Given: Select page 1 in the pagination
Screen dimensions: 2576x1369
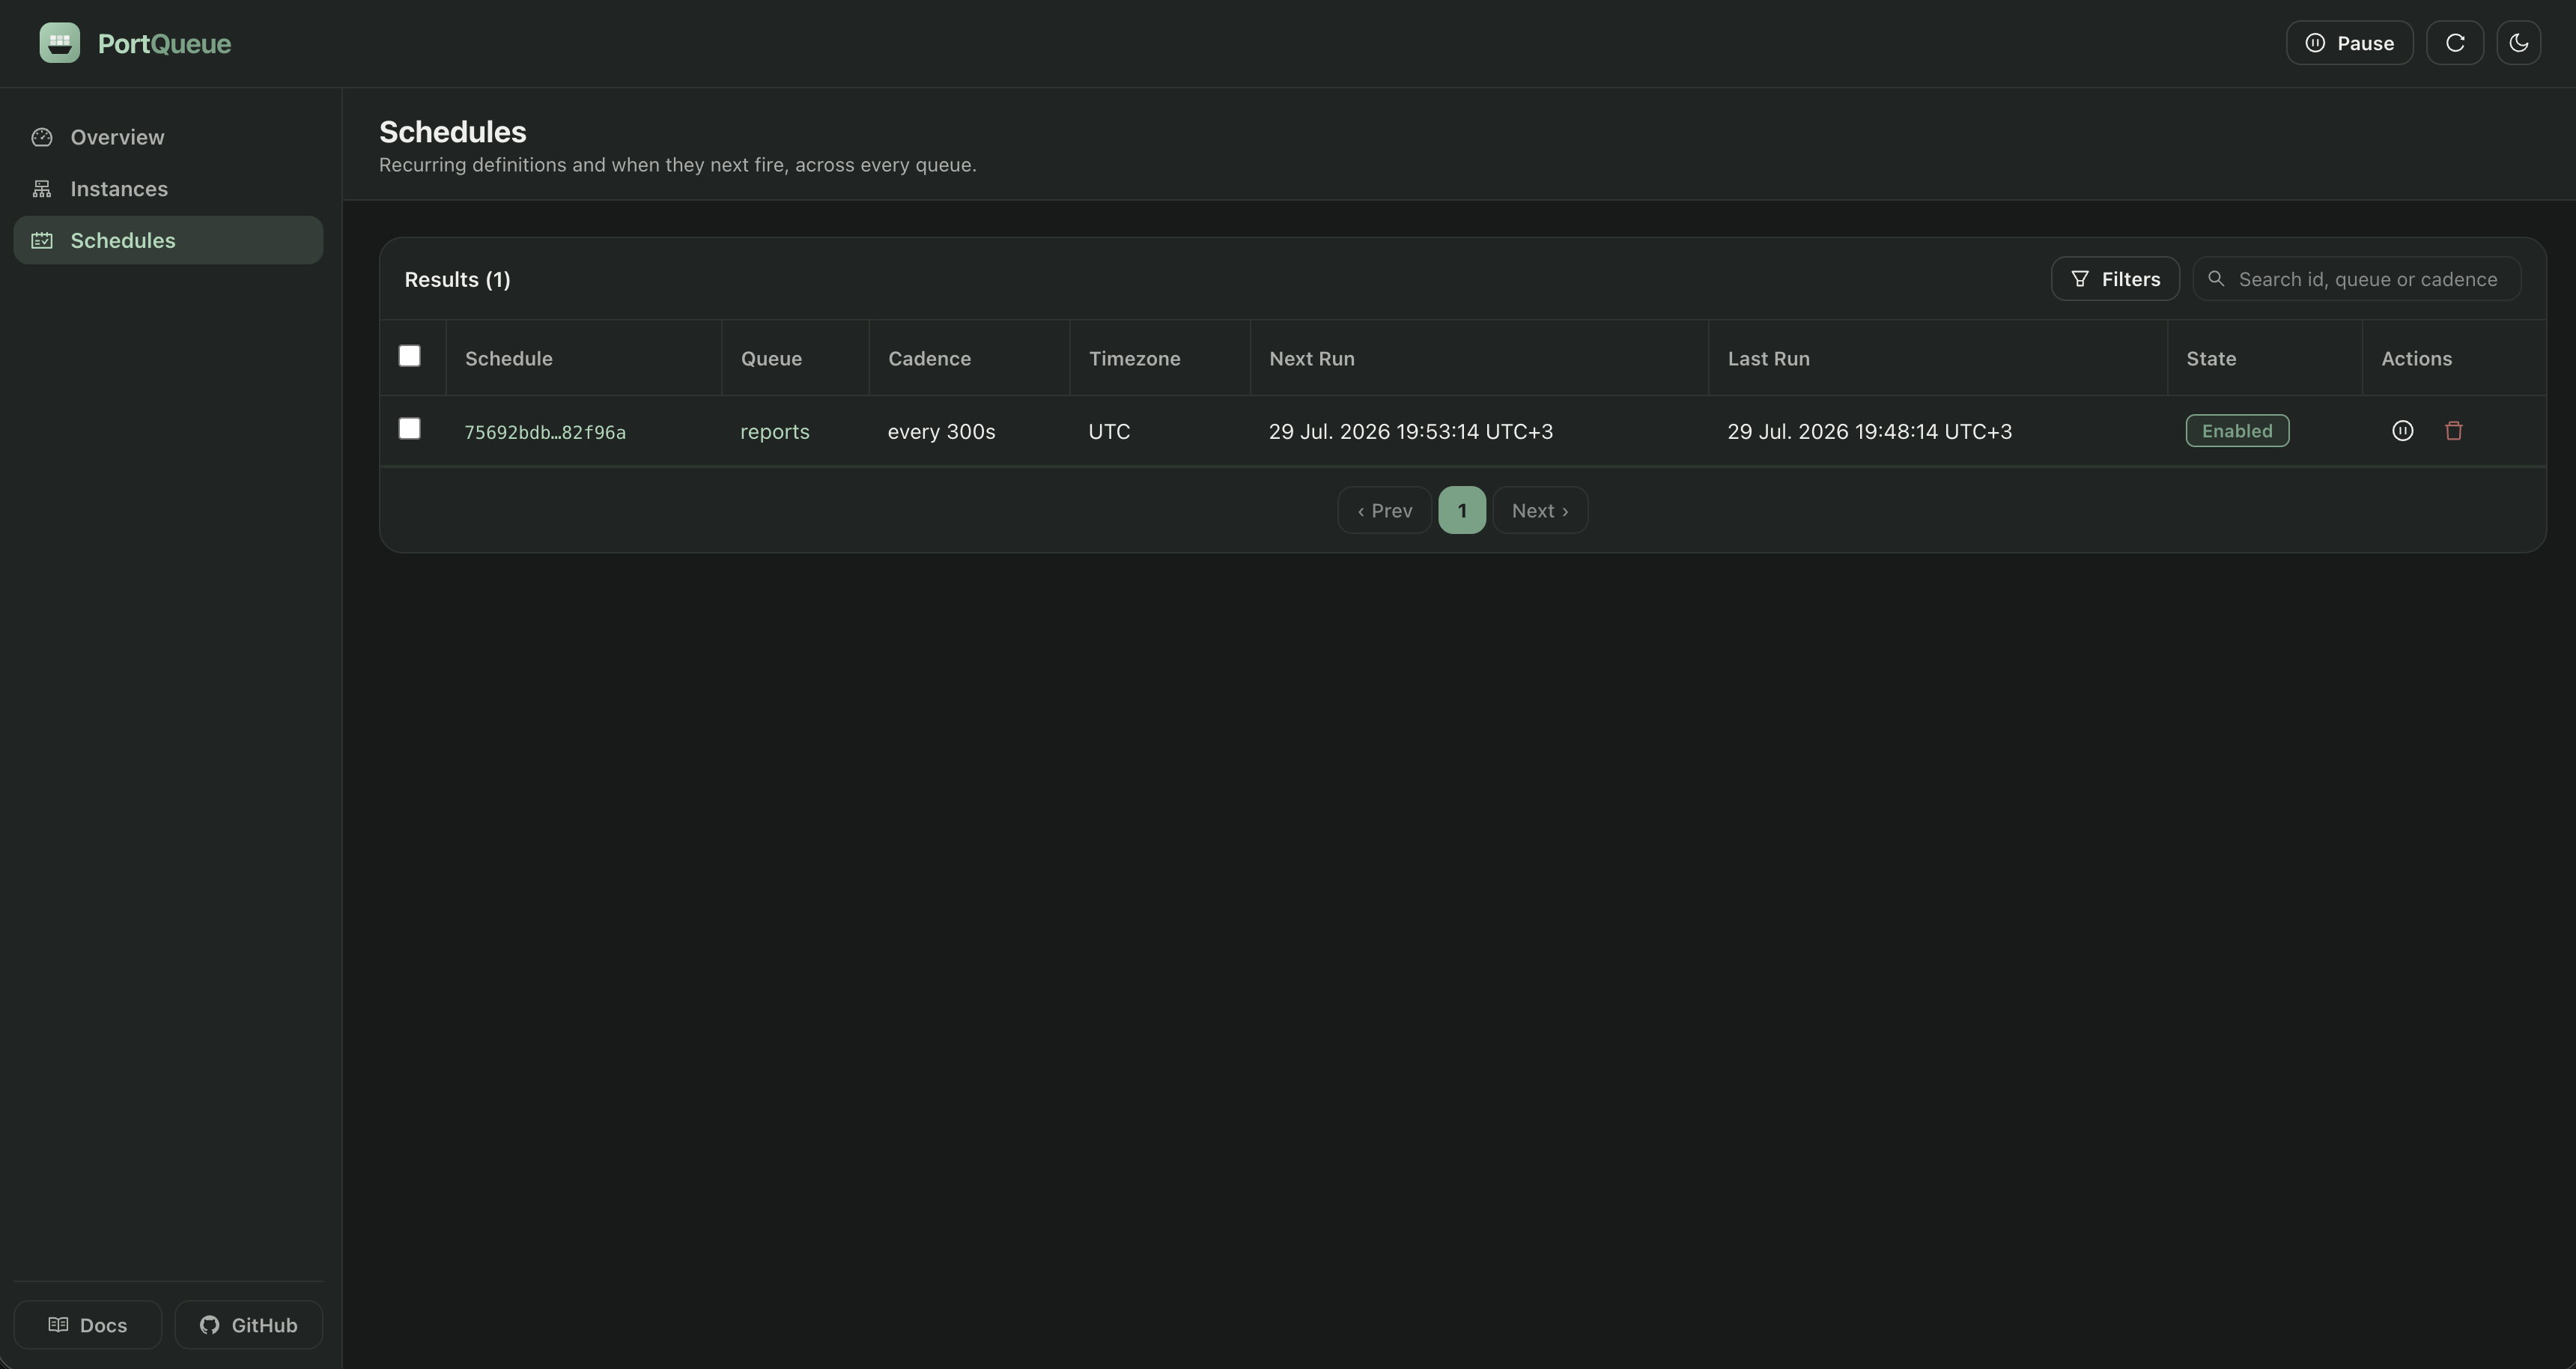Looking at the screenshot, I should point(1462,511).
